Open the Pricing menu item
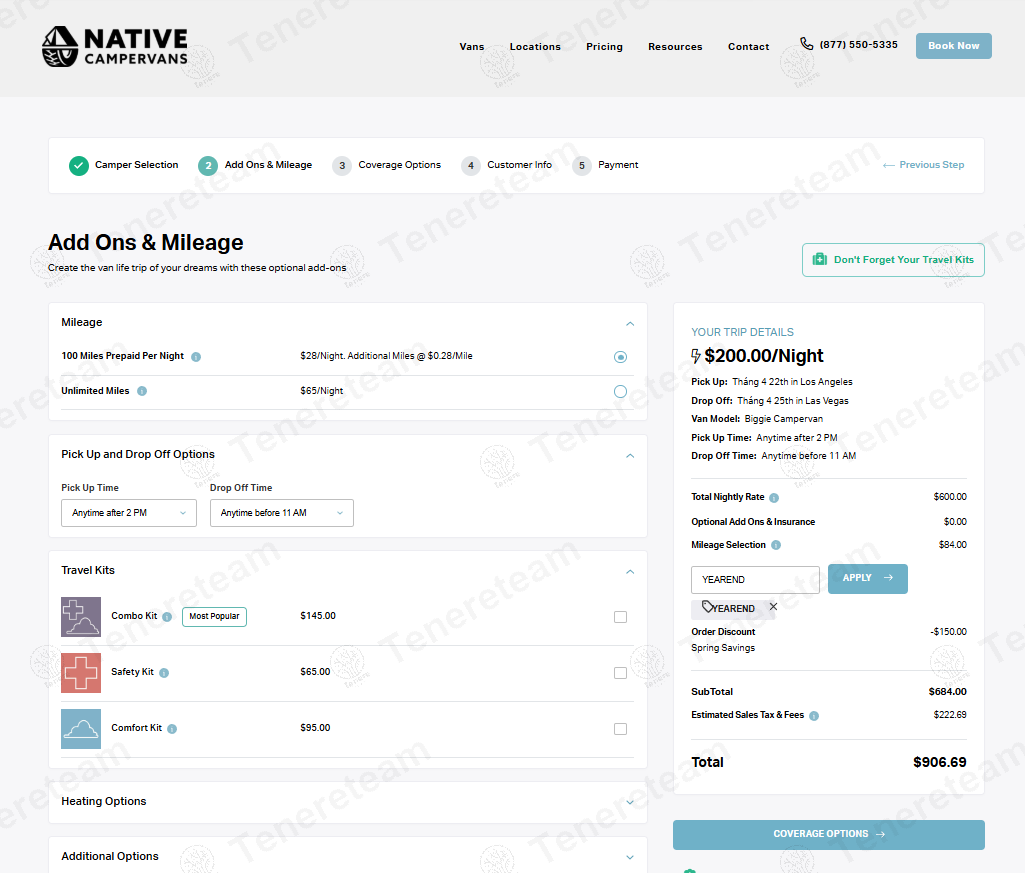The image size is (1025, 873). [604, 47]
